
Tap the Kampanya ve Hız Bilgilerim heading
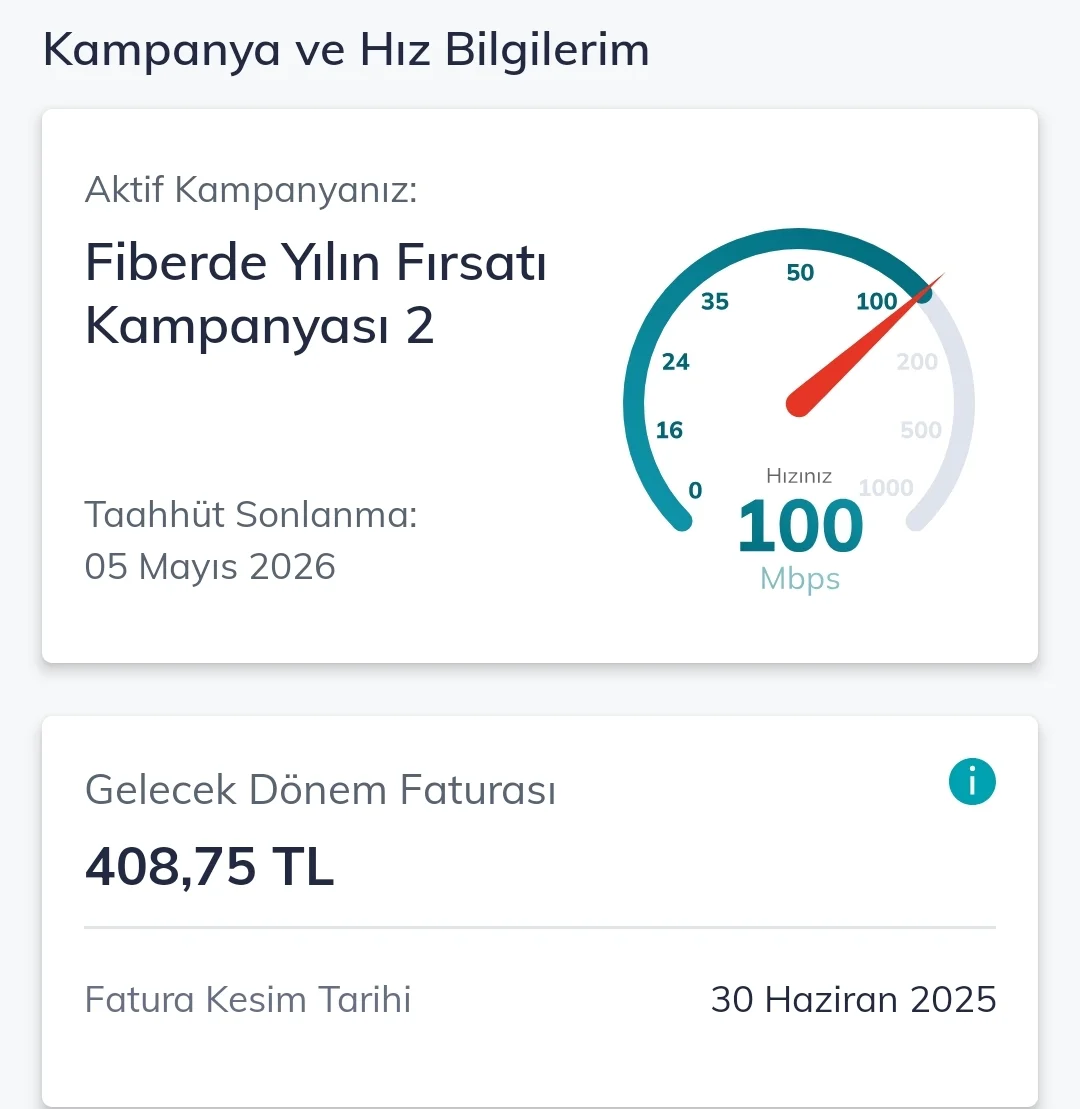346,50
